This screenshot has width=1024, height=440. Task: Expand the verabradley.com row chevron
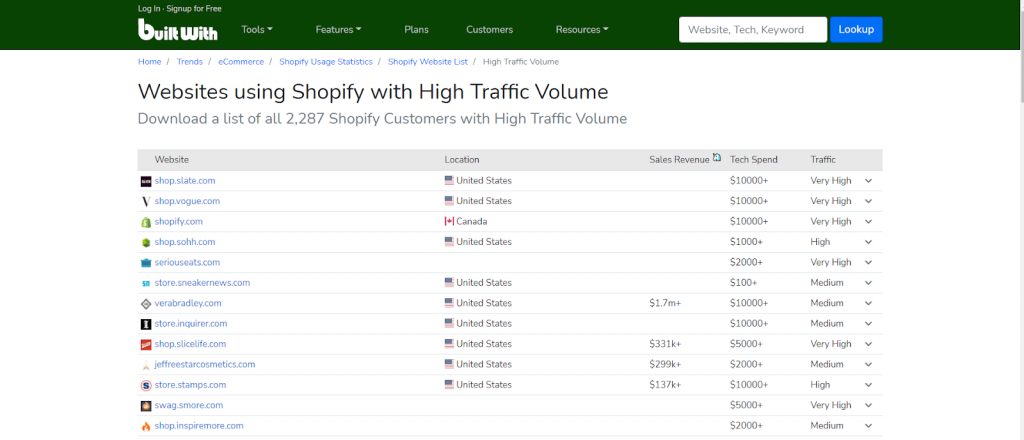[869, 303]
